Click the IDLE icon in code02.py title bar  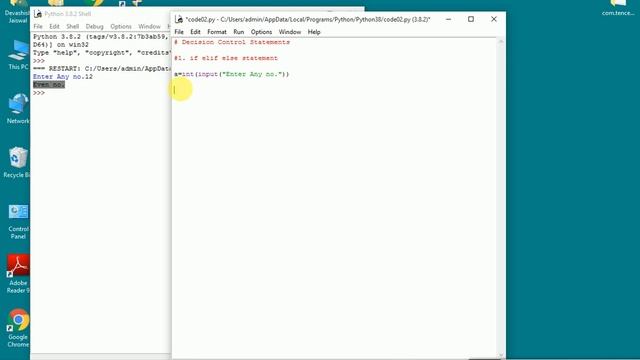click(x=179, y=19)
